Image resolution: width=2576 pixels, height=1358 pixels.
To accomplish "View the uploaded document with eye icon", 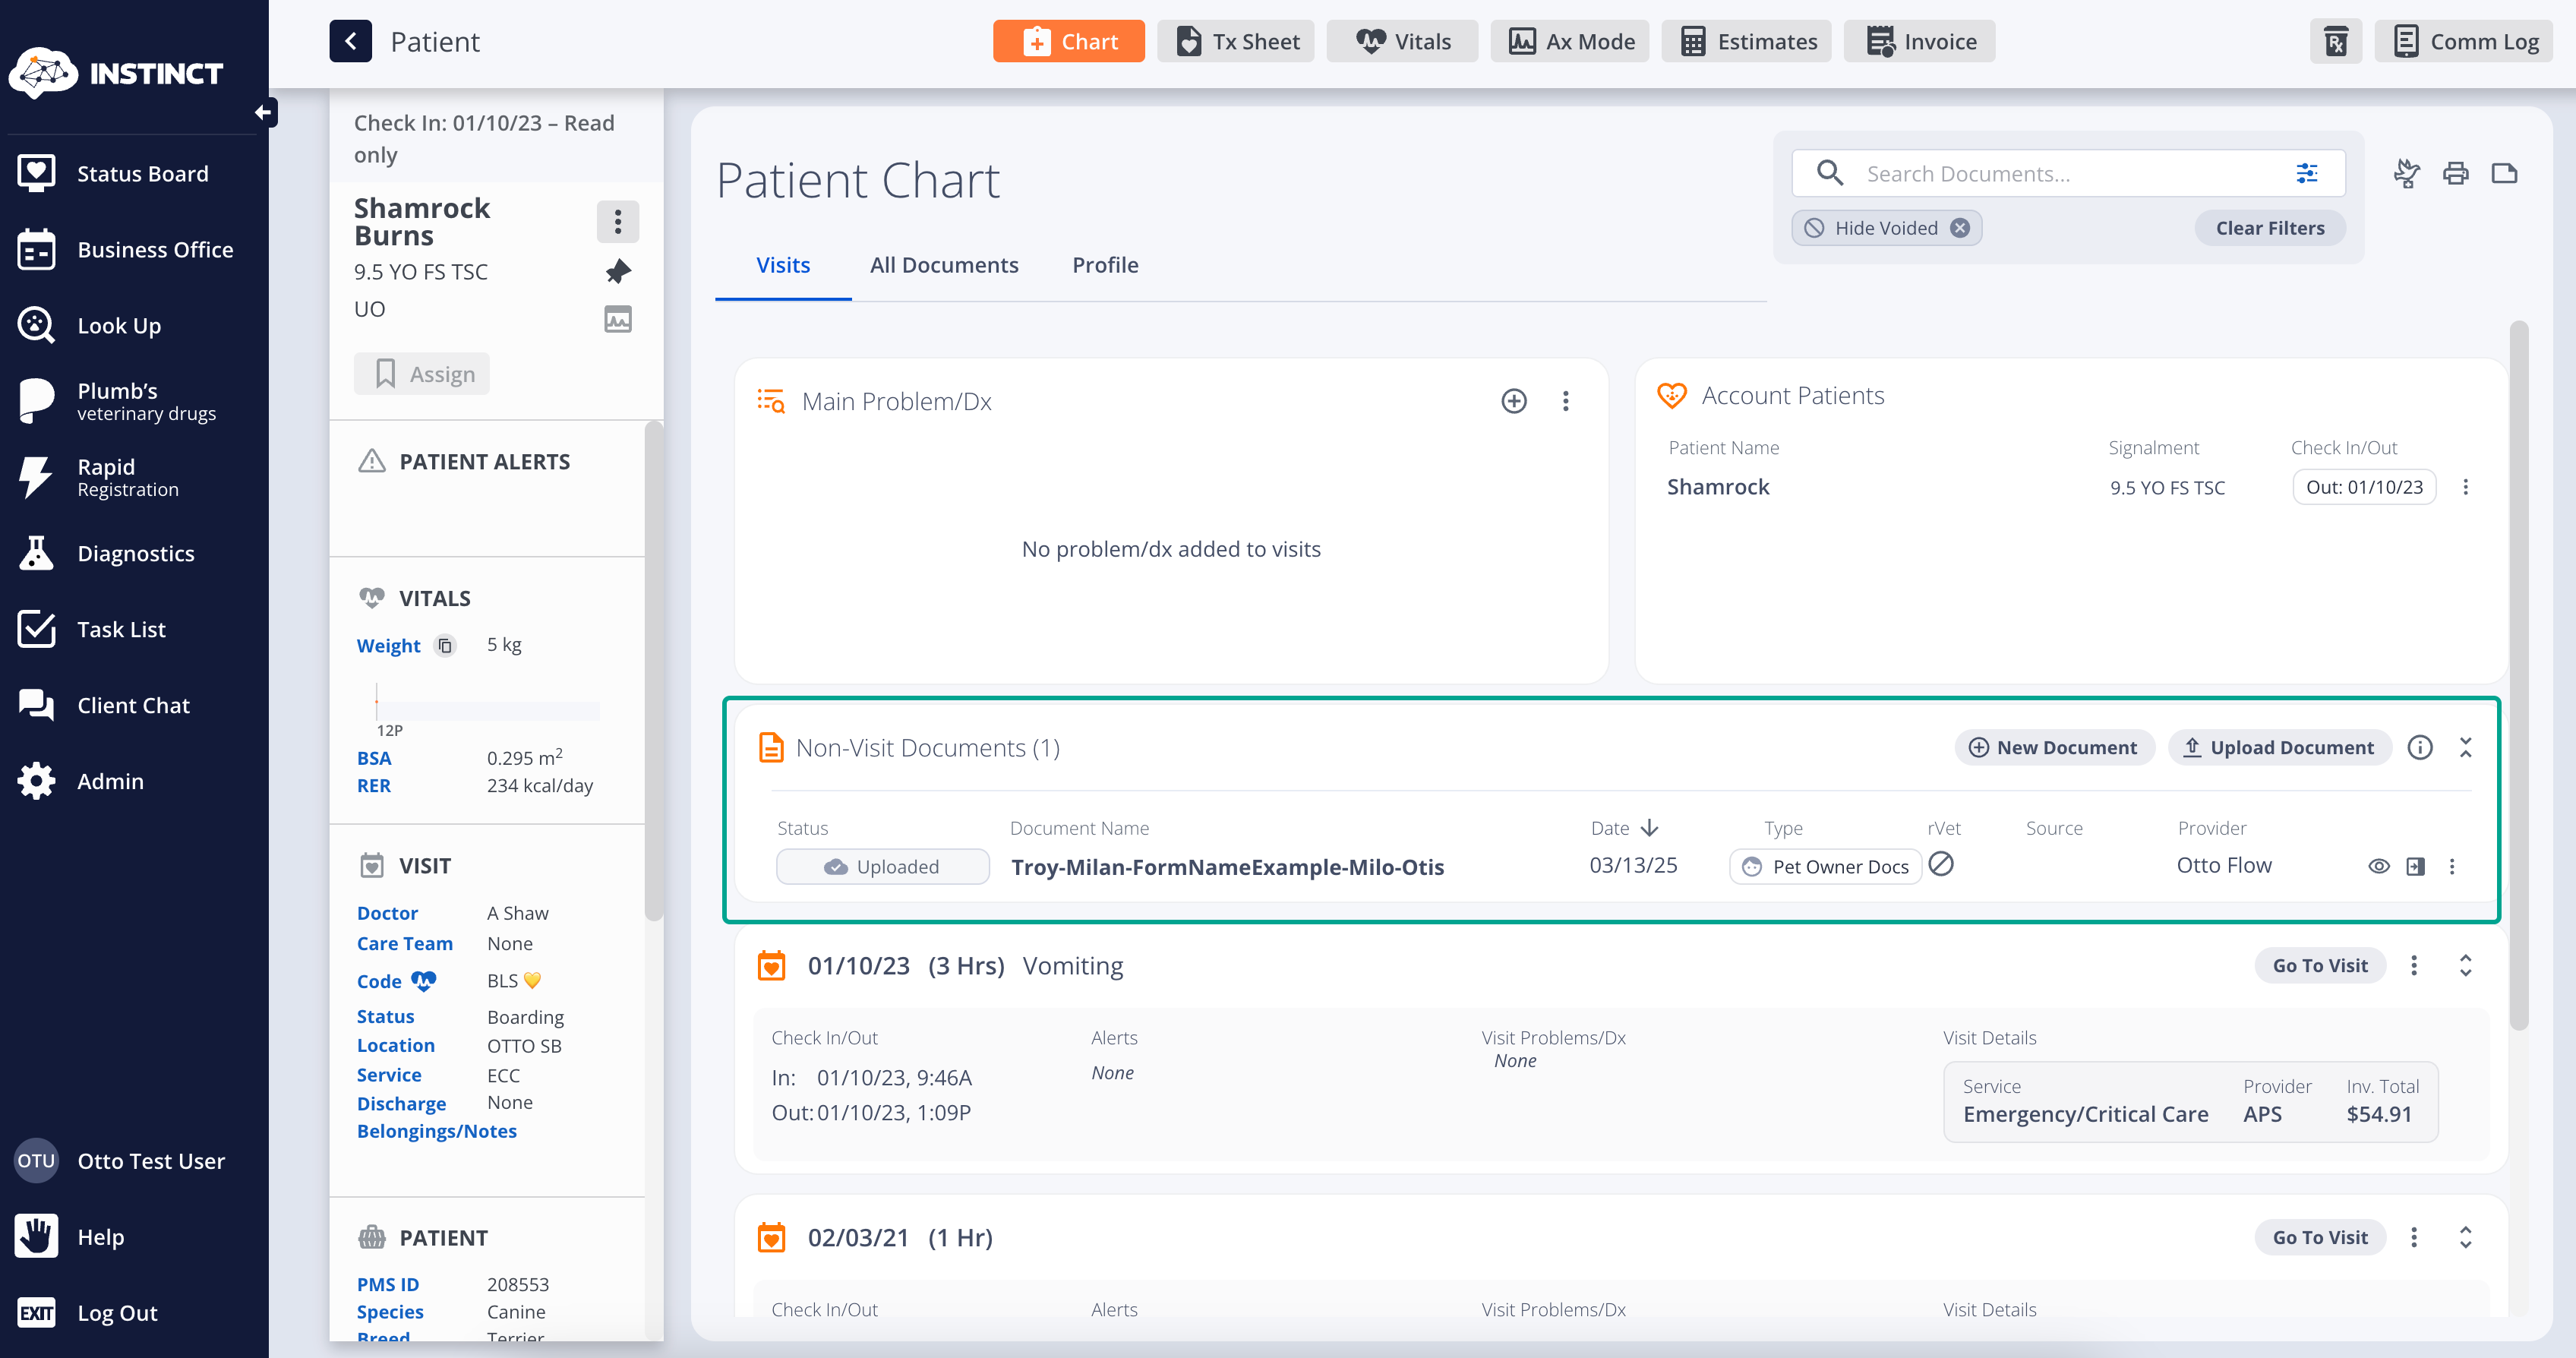I will [x=2379, y=866].
